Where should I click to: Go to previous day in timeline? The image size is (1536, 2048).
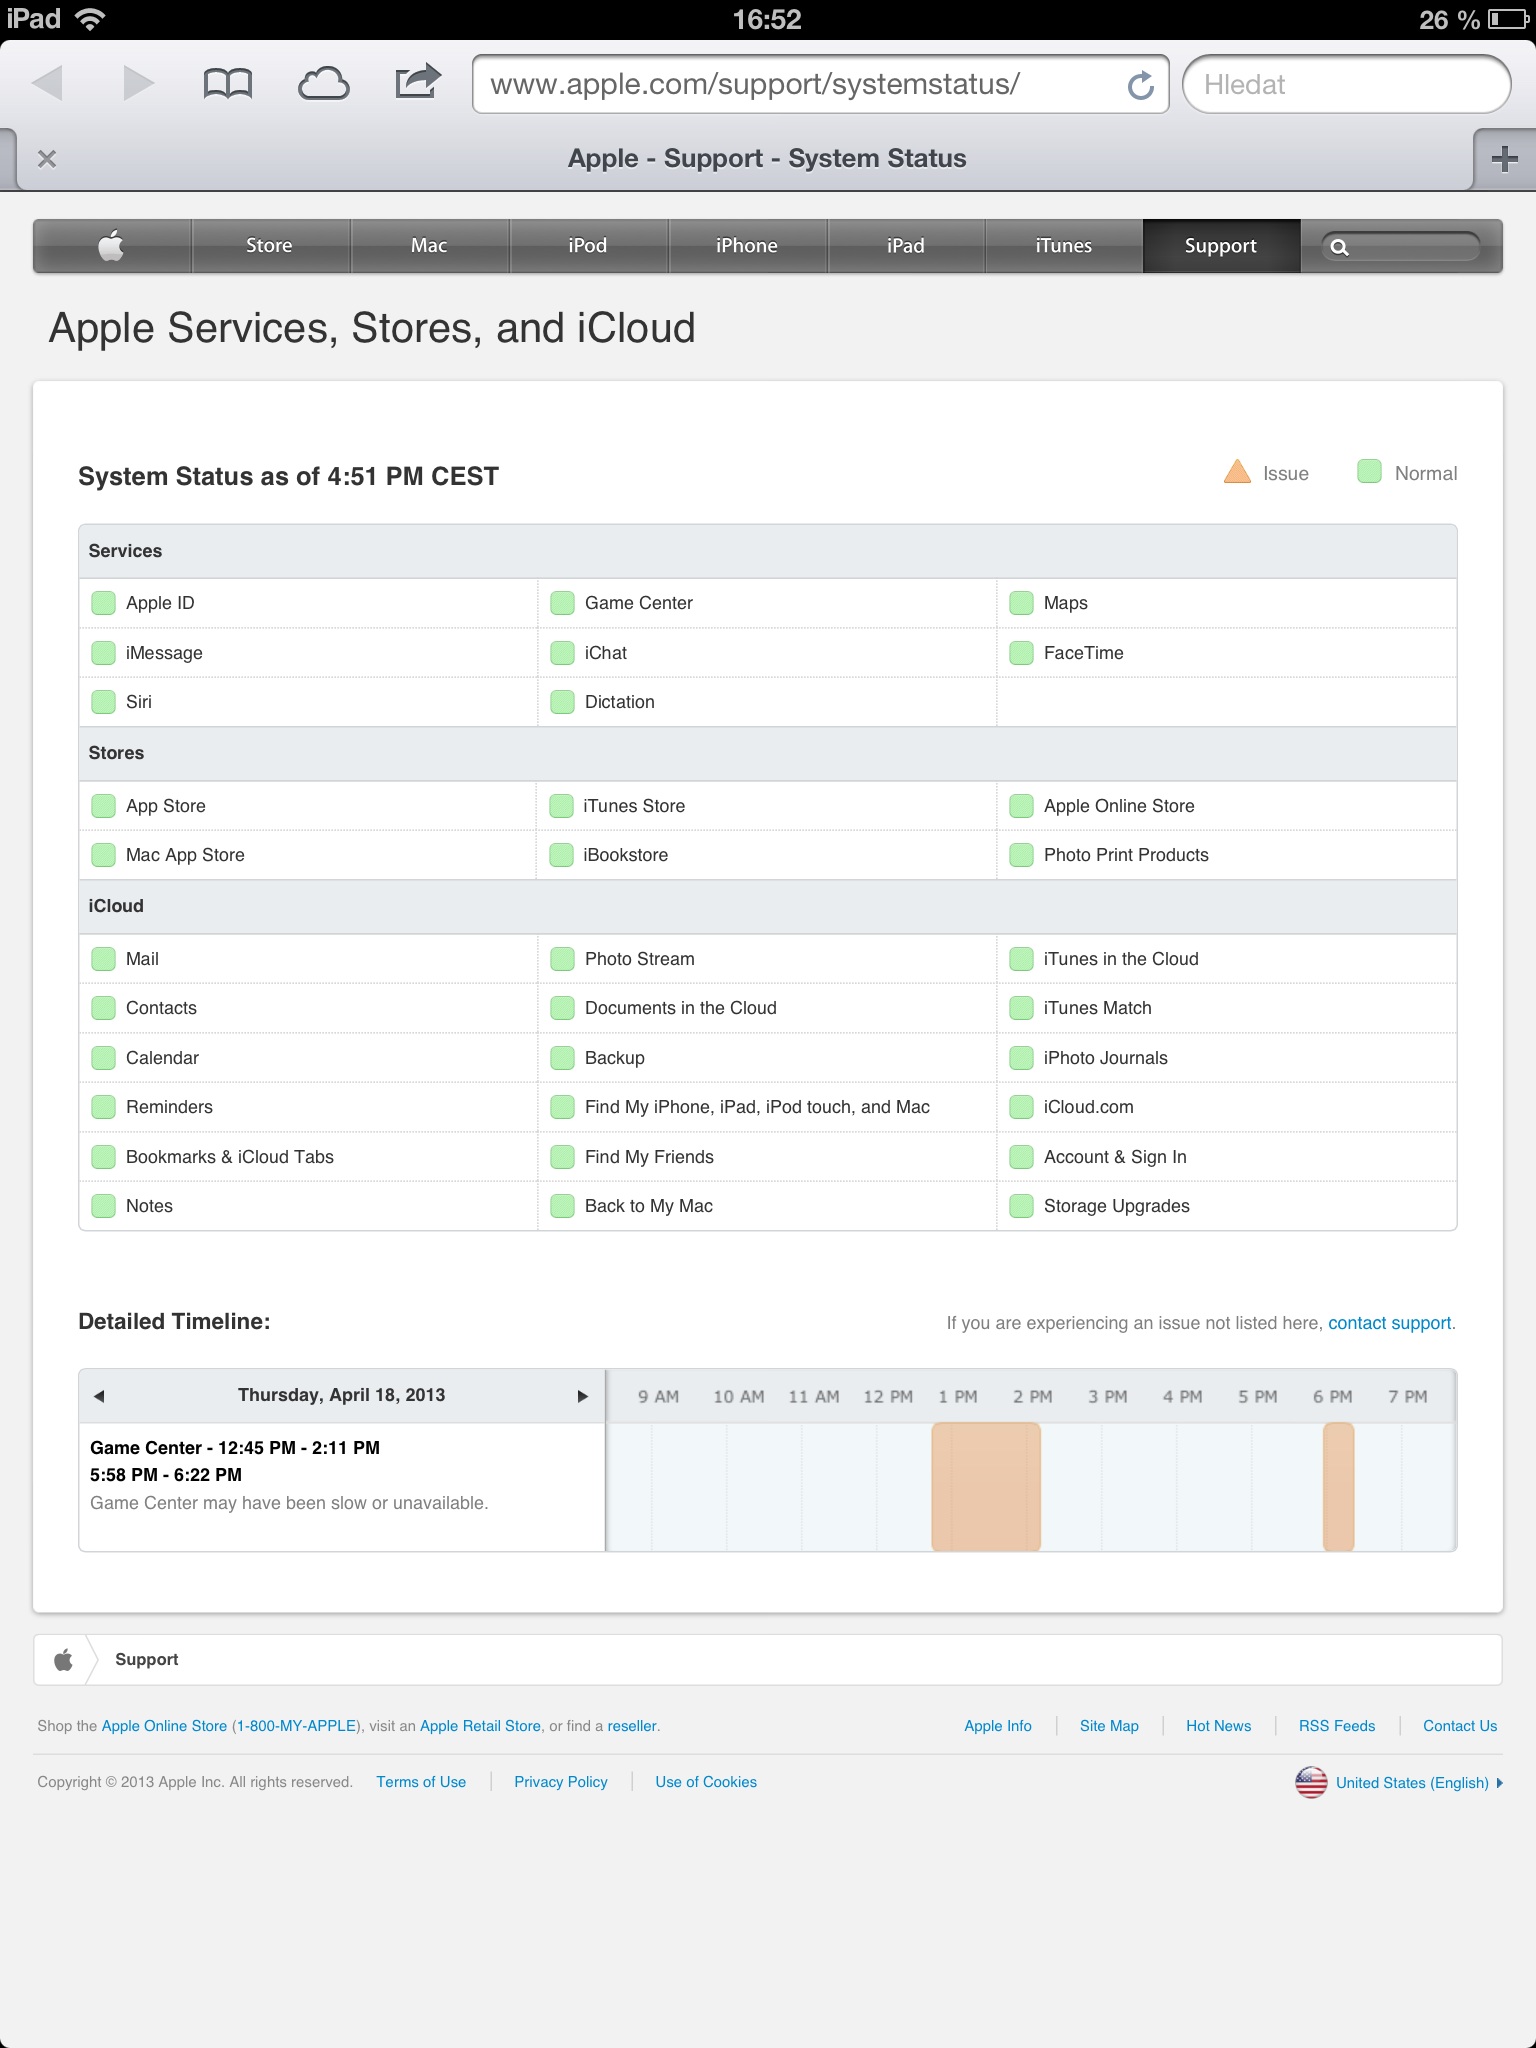99,1396
